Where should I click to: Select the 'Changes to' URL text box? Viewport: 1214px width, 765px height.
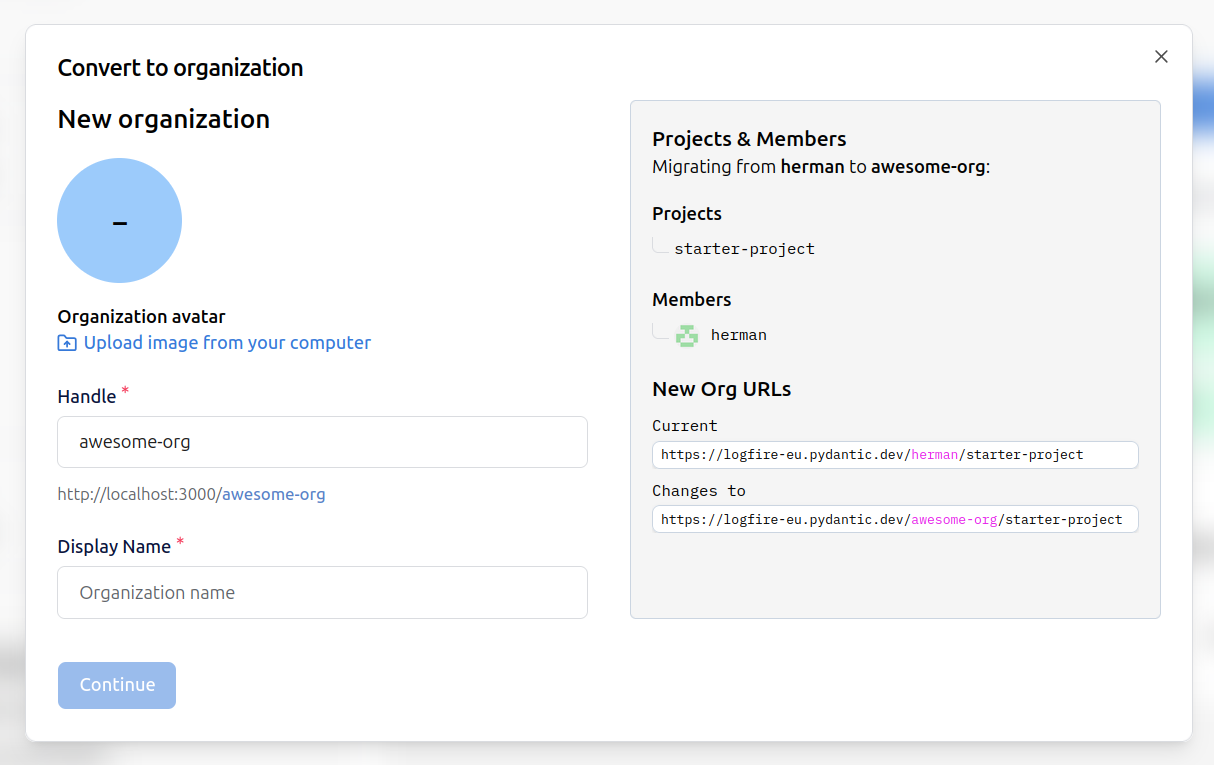pos(895,519)
